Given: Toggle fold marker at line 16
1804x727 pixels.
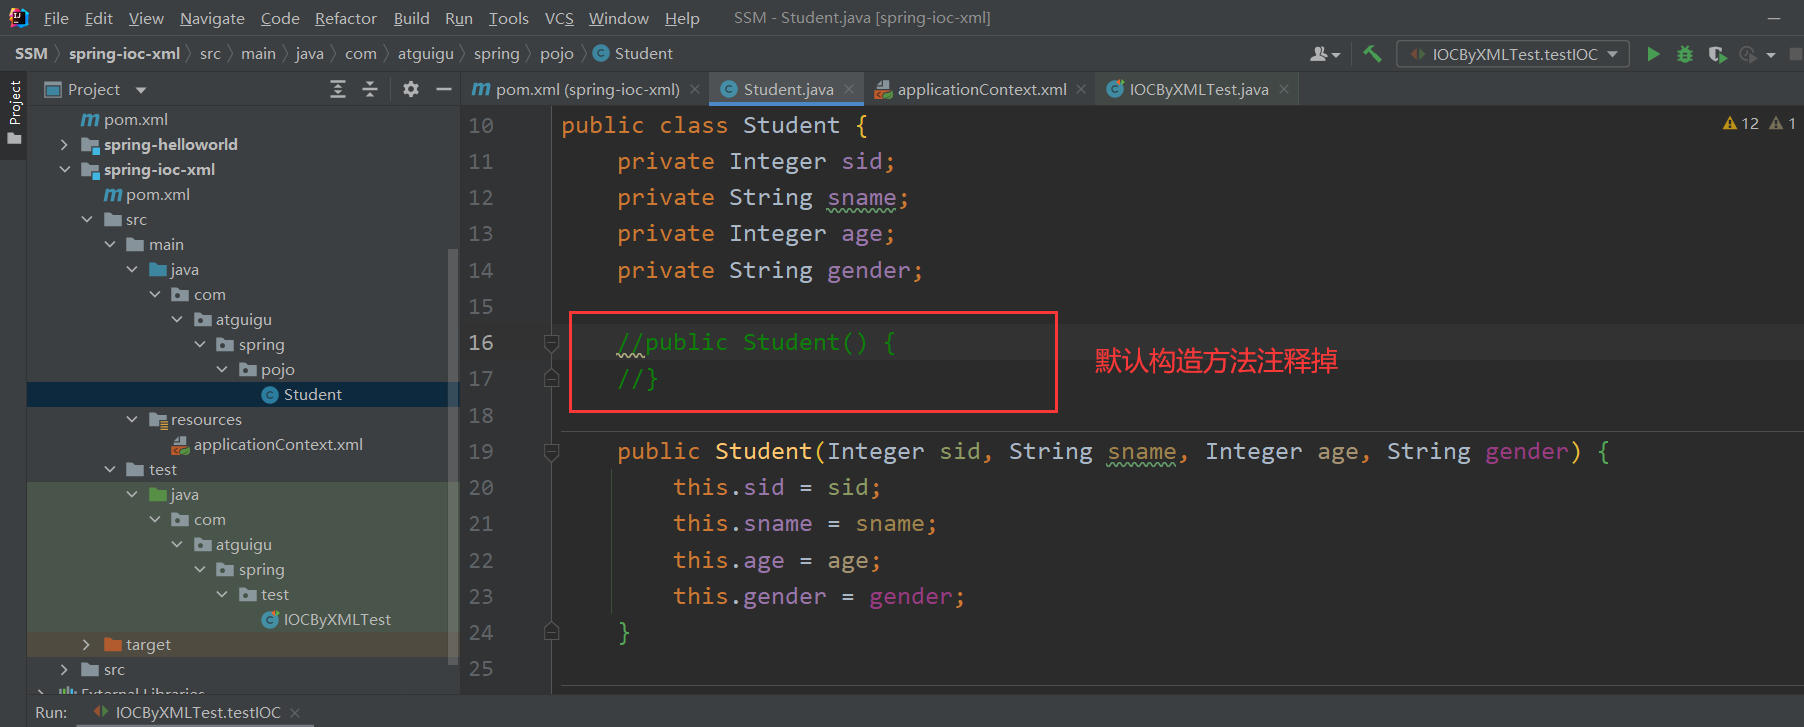Looking at the screenshot, I should point(551,343).
